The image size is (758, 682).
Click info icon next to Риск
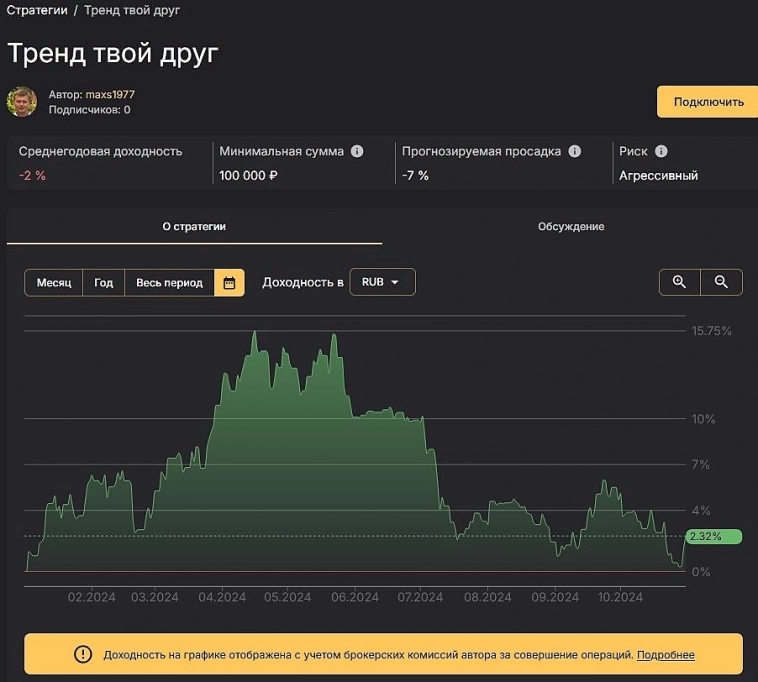pyautogui.click(x=661, y=152)
